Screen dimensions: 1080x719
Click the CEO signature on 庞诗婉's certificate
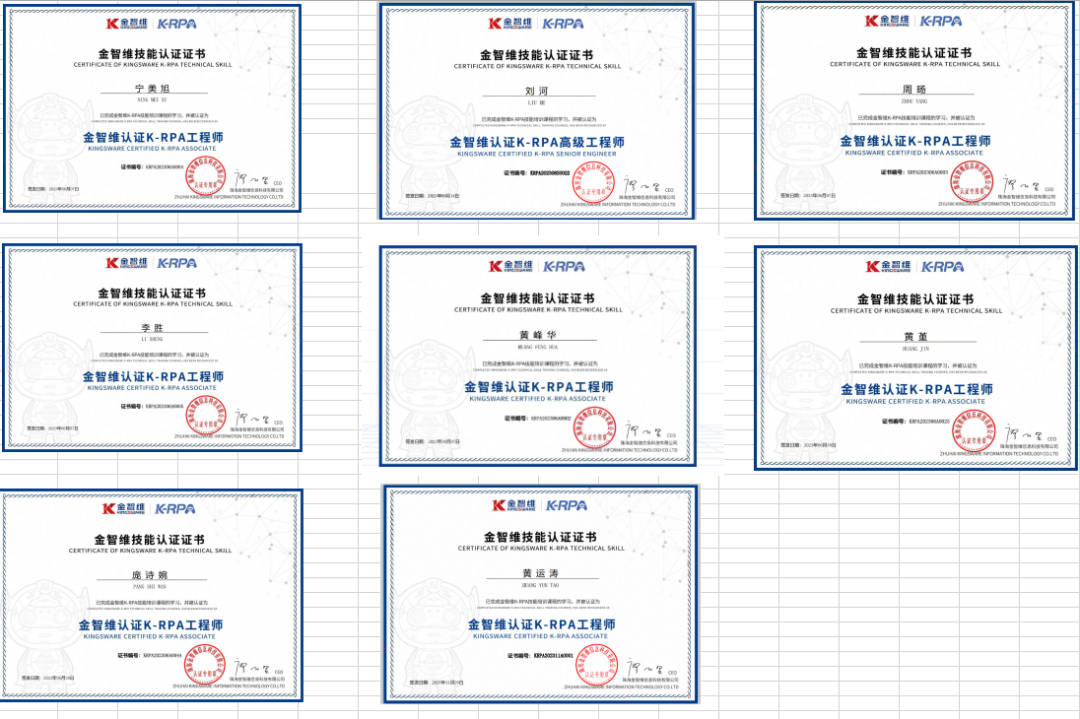point(252,667)
